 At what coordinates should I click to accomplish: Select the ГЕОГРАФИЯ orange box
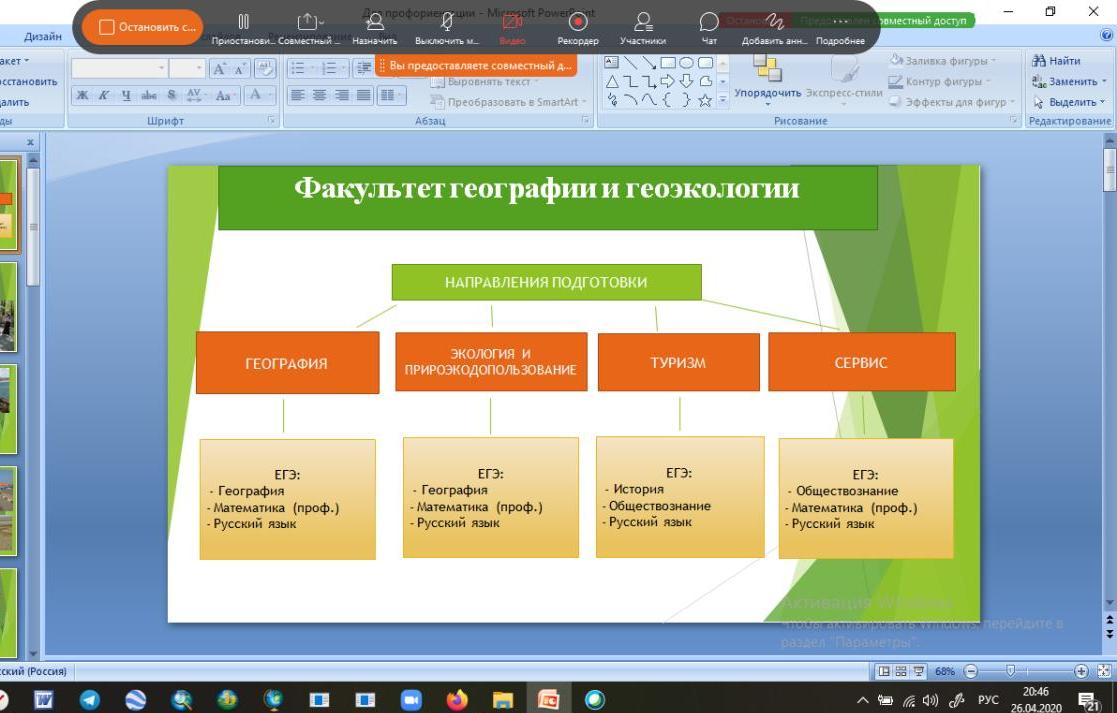287,363
